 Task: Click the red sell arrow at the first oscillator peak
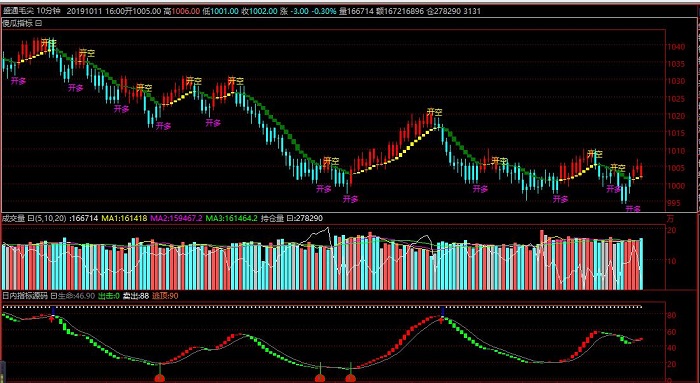[x=53, y=319]
